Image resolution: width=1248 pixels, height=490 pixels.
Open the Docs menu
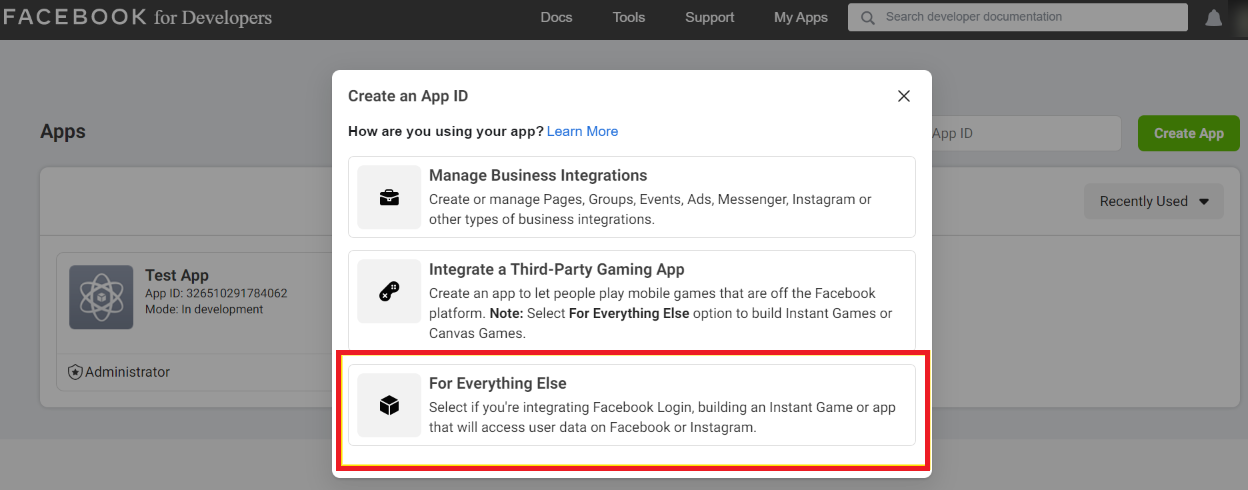click(x=557, y=17)
